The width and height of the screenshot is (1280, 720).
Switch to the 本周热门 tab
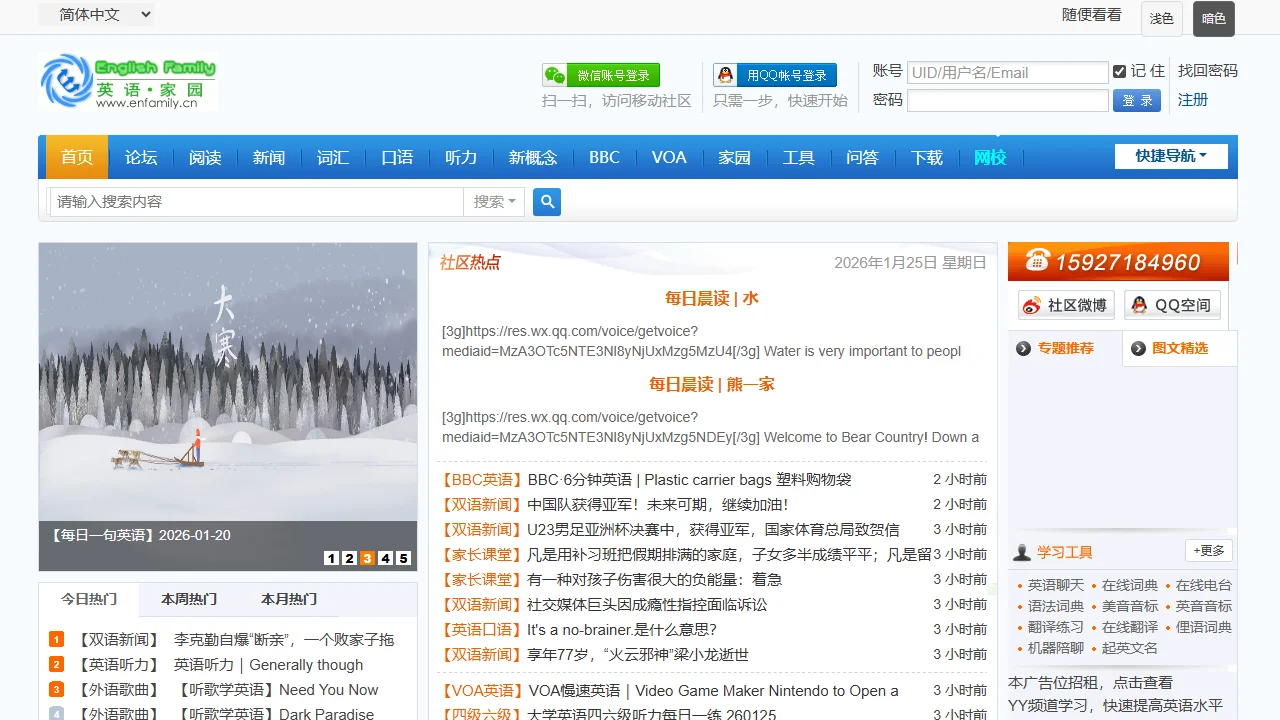coord(189,599)
